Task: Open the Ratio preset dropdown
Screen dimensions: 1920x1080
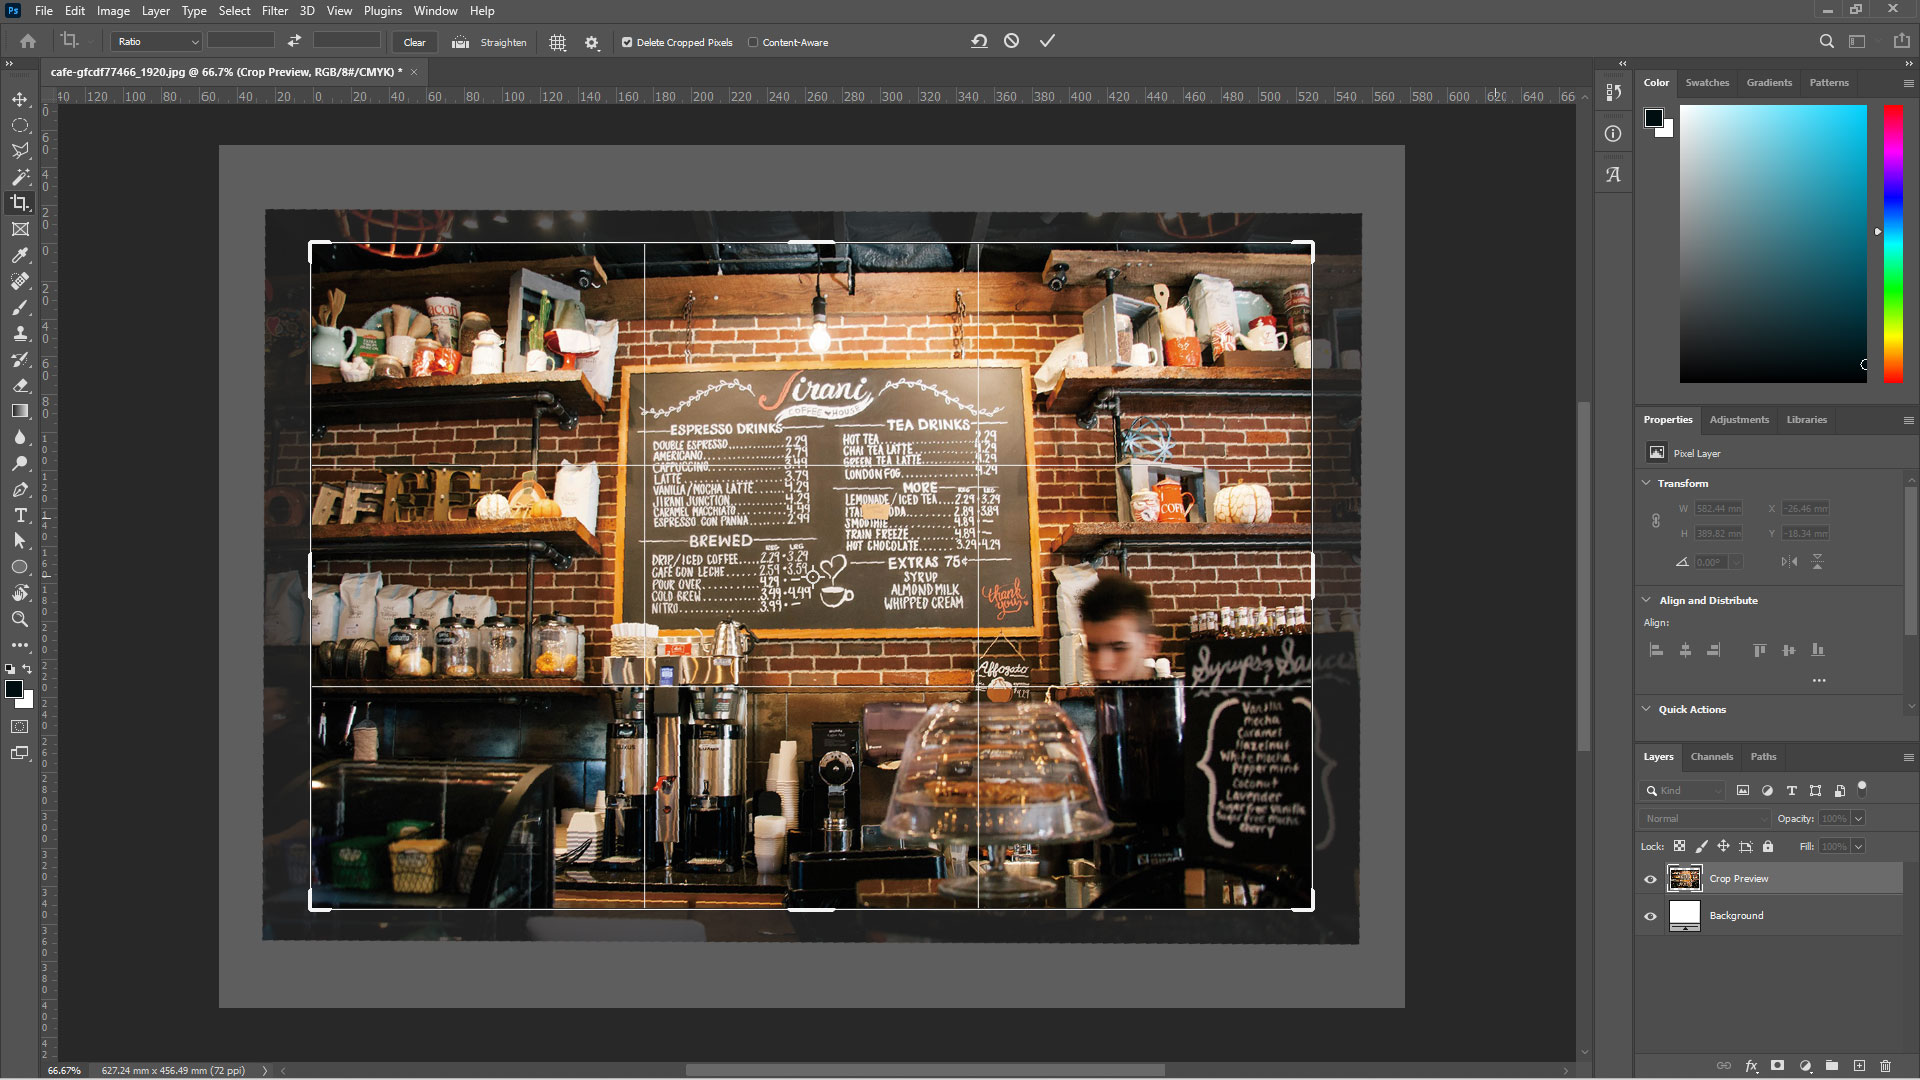Action: coord(157,41)
